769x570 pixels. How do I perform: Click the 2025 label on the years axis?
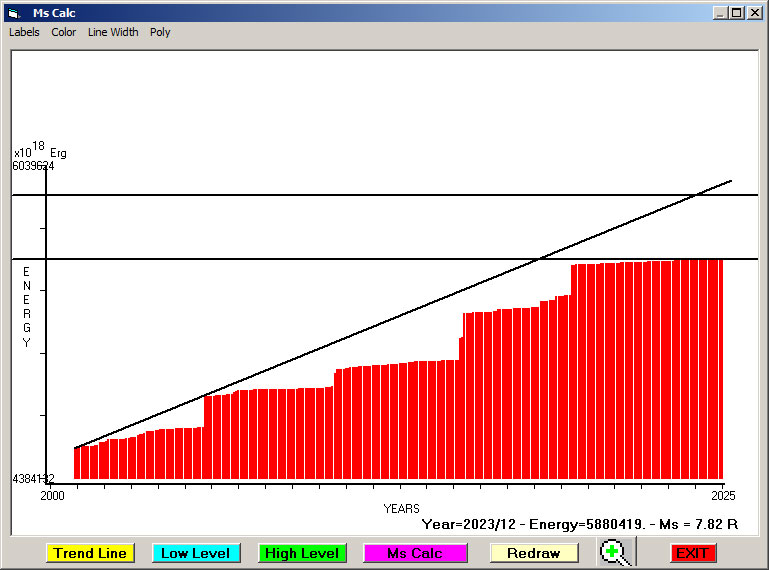click(x=722, y=495)
